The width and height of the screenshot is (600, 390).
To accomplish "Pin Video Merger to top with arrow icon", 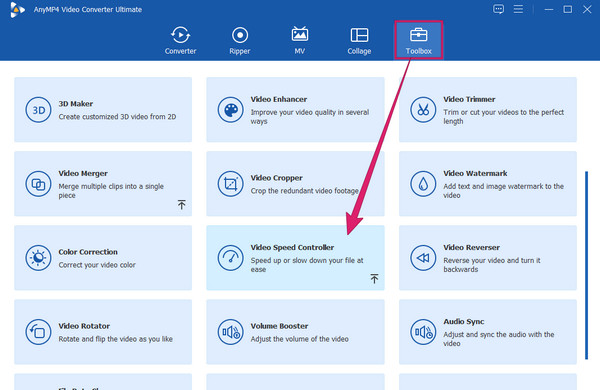I will pos(182,204).
